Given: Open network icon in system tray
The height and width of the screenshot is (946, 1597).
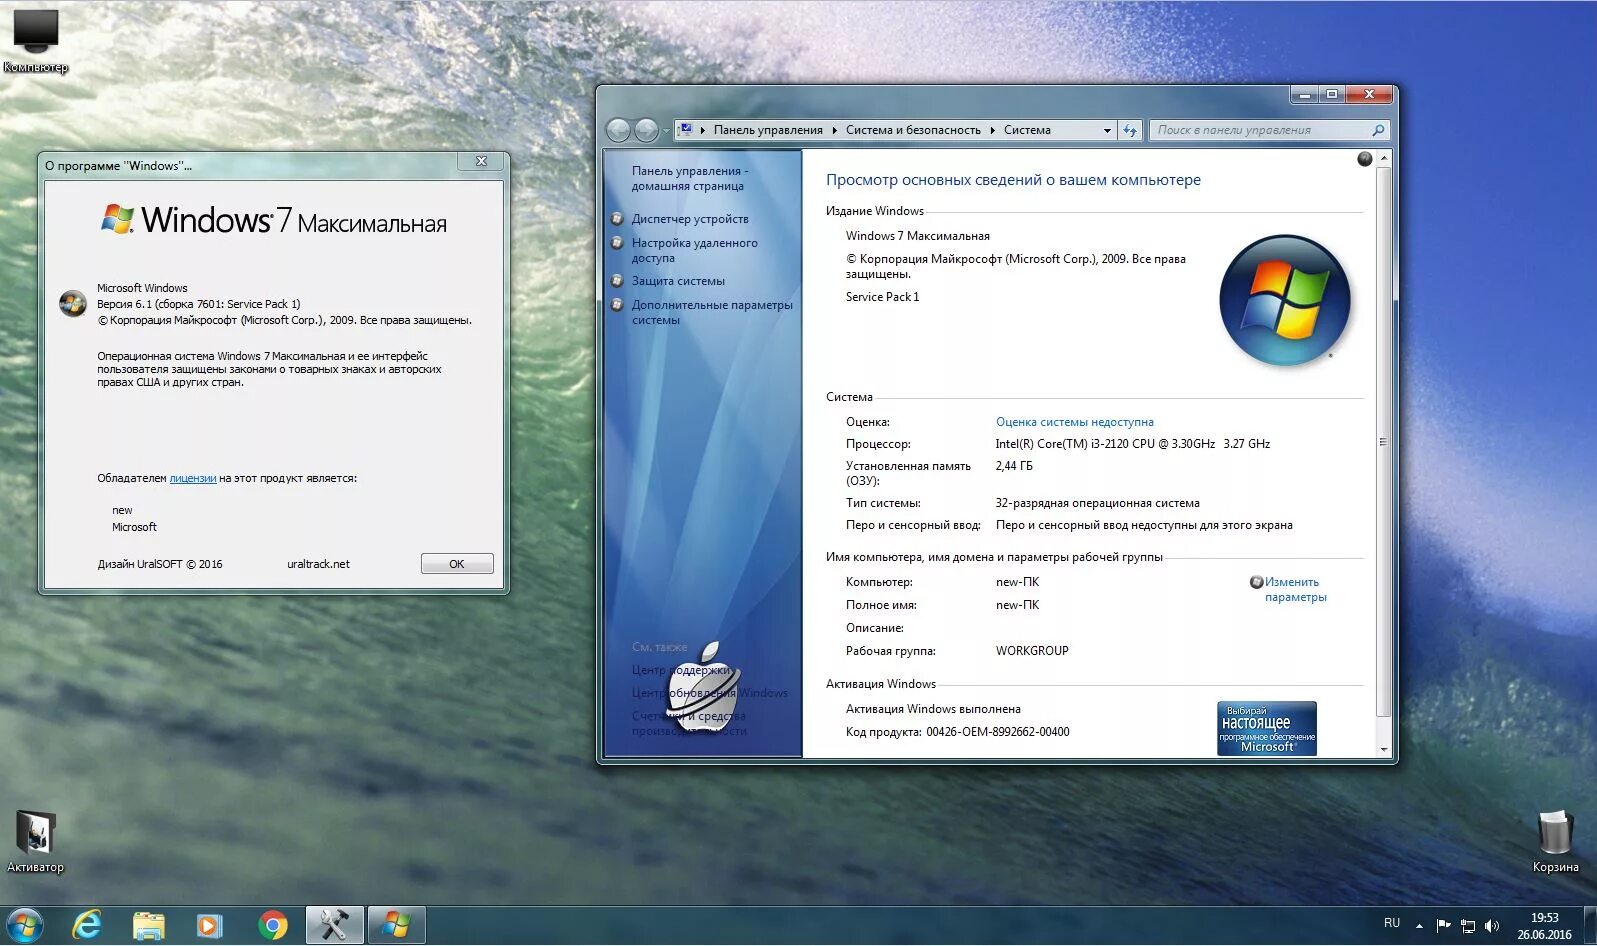Looking at the screenshot, I should (x=1468, y=926).
